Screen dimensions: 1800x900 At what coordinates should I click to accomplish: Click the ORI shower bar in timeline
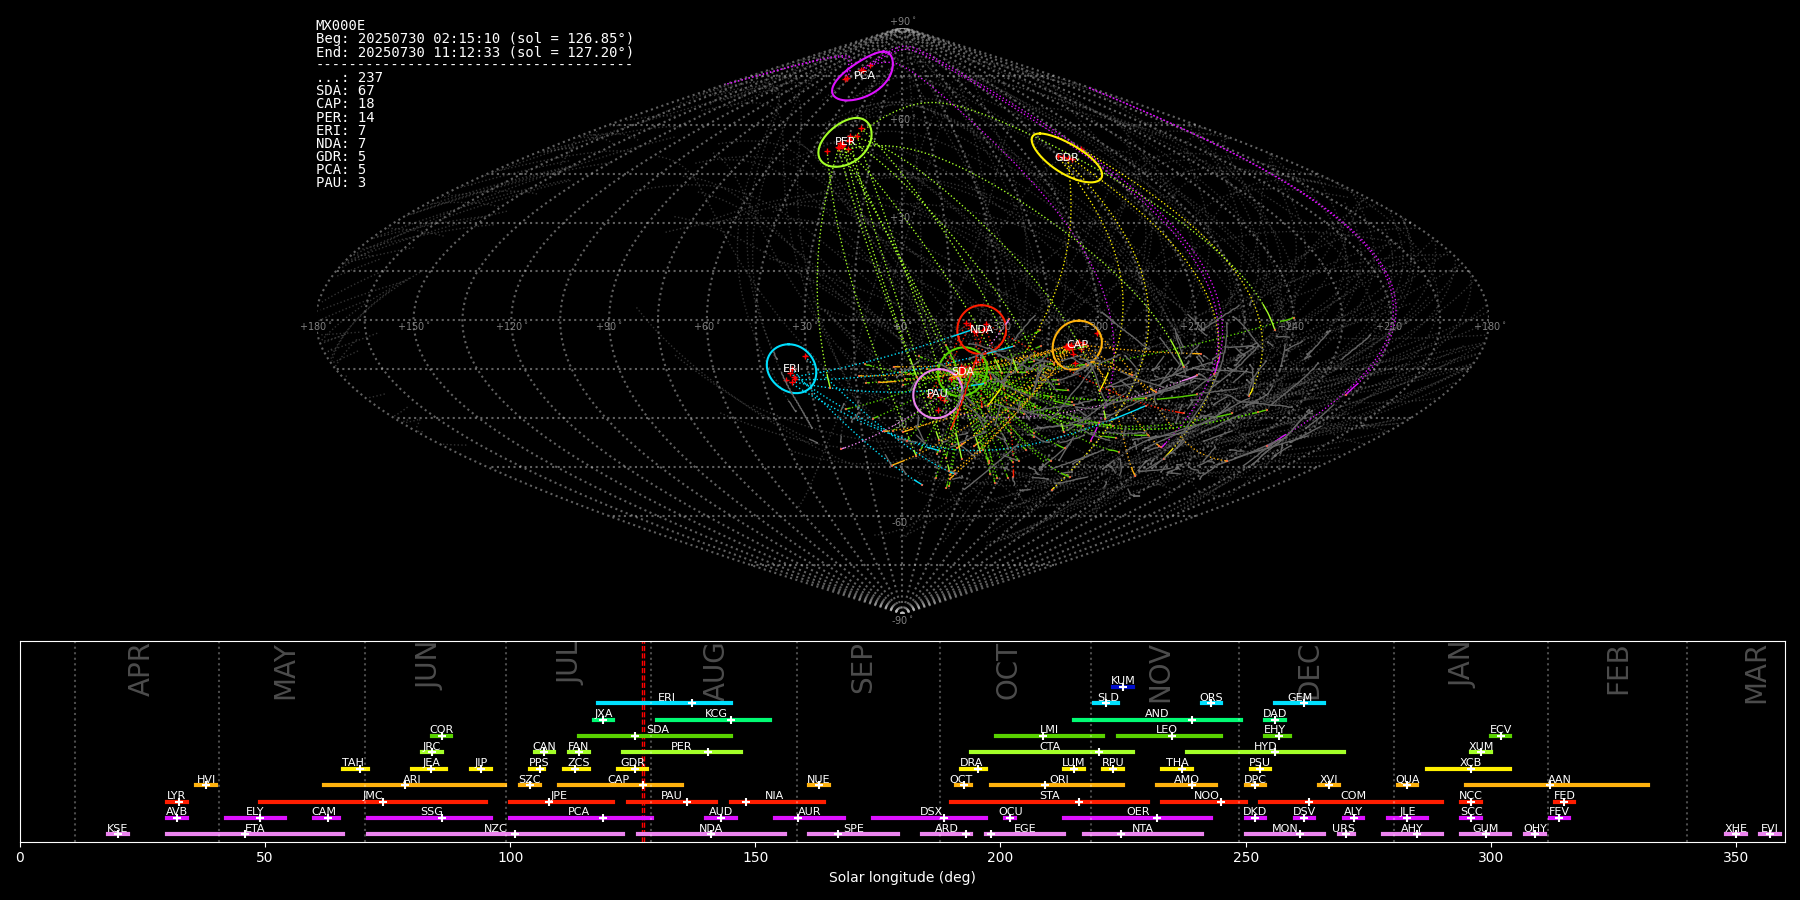click(1057, 785)
